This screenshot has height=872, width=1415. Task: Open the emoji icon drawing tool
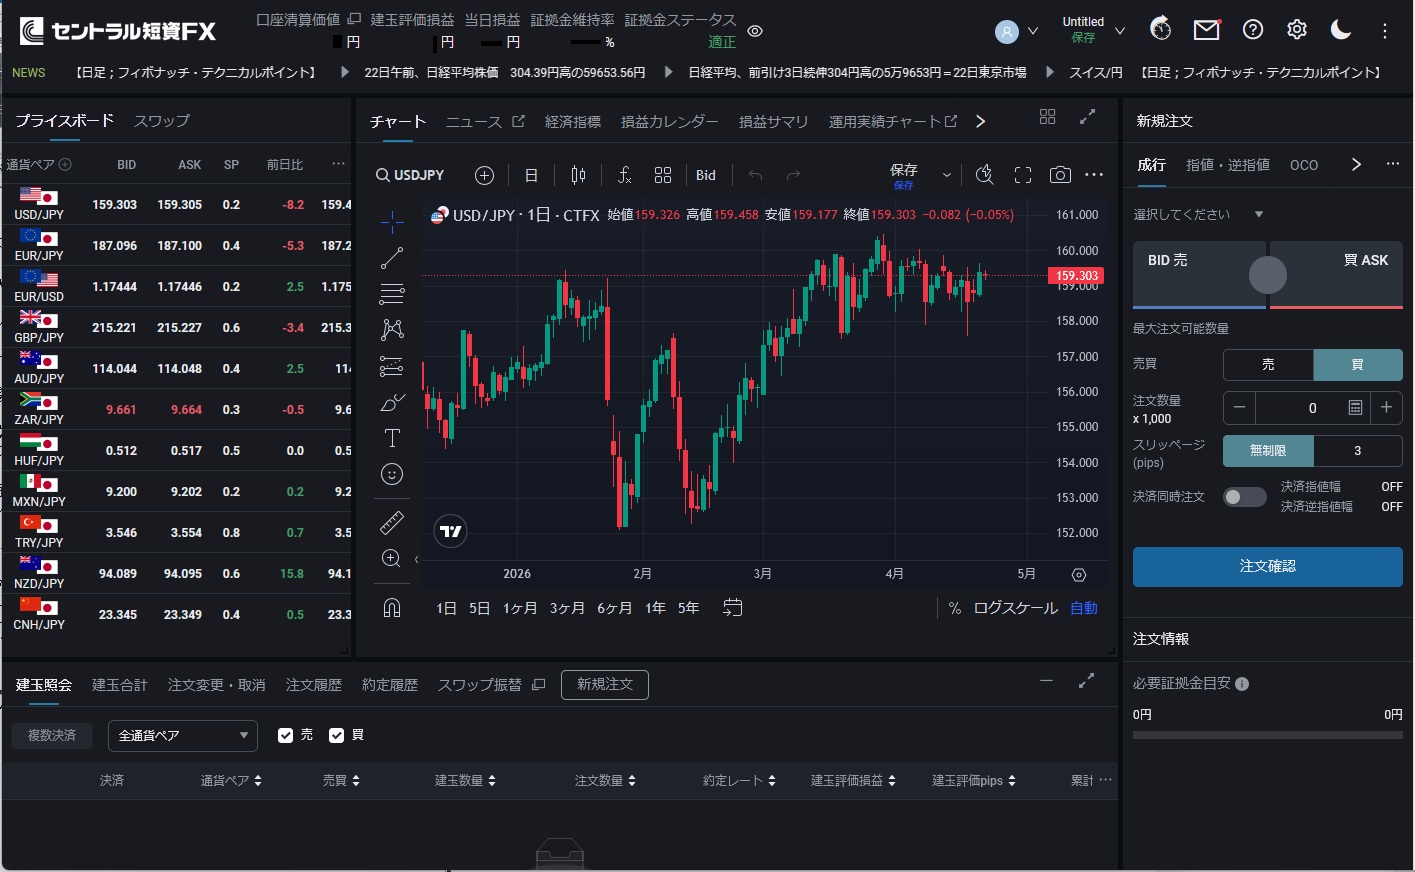click(392, 474)
